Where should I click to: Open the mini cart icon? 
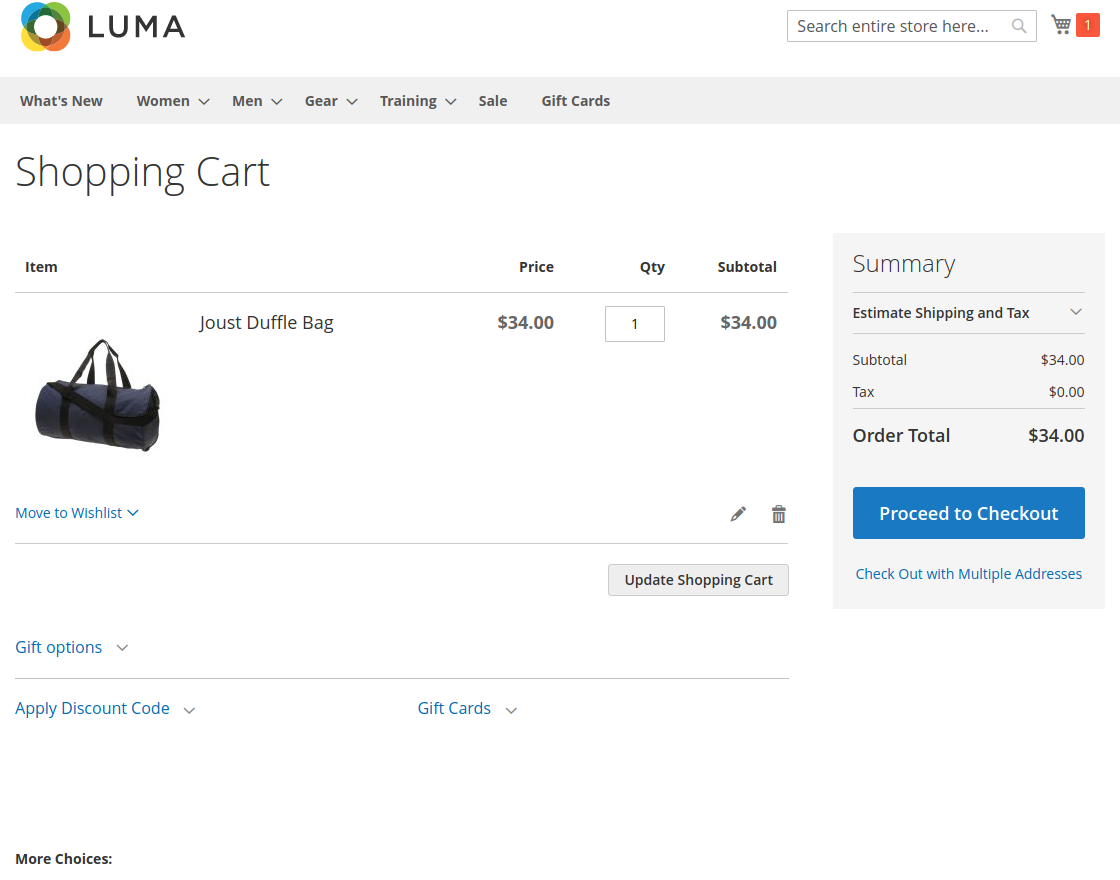1060,24
